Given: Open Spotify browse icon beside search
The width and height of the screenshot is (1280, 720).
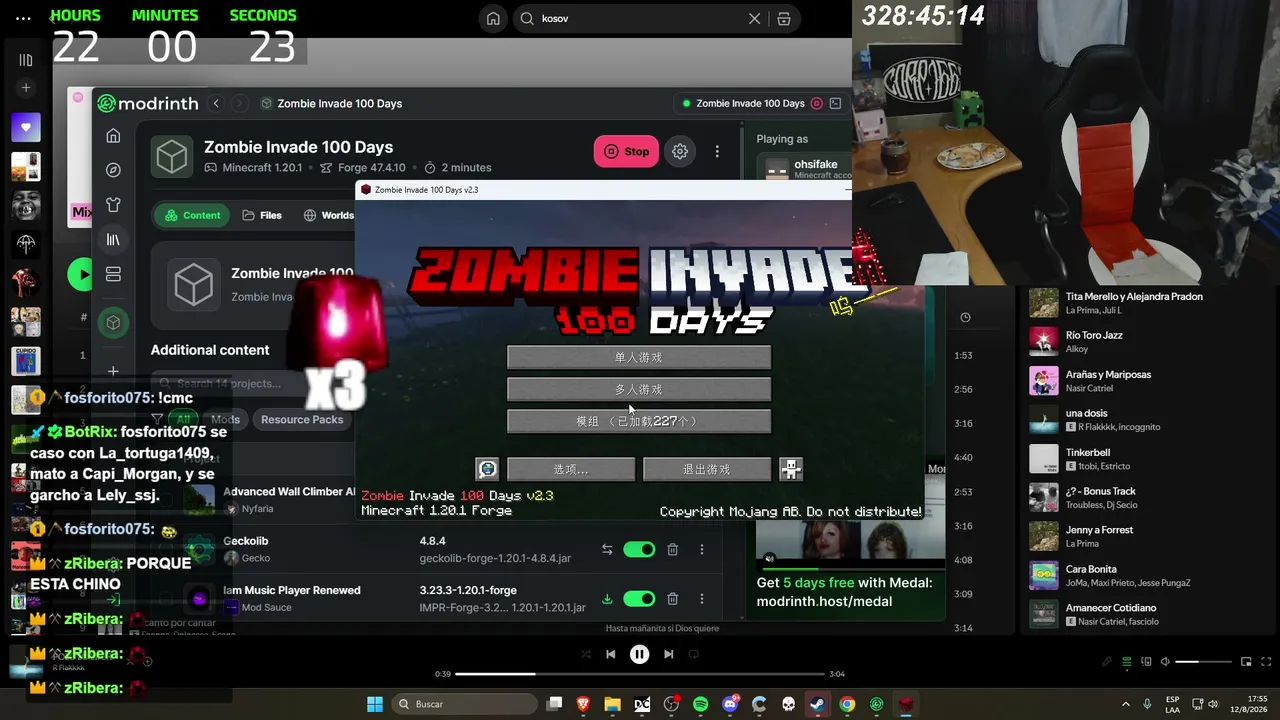Looking at the screenshot, I should [x=784, y=18].
